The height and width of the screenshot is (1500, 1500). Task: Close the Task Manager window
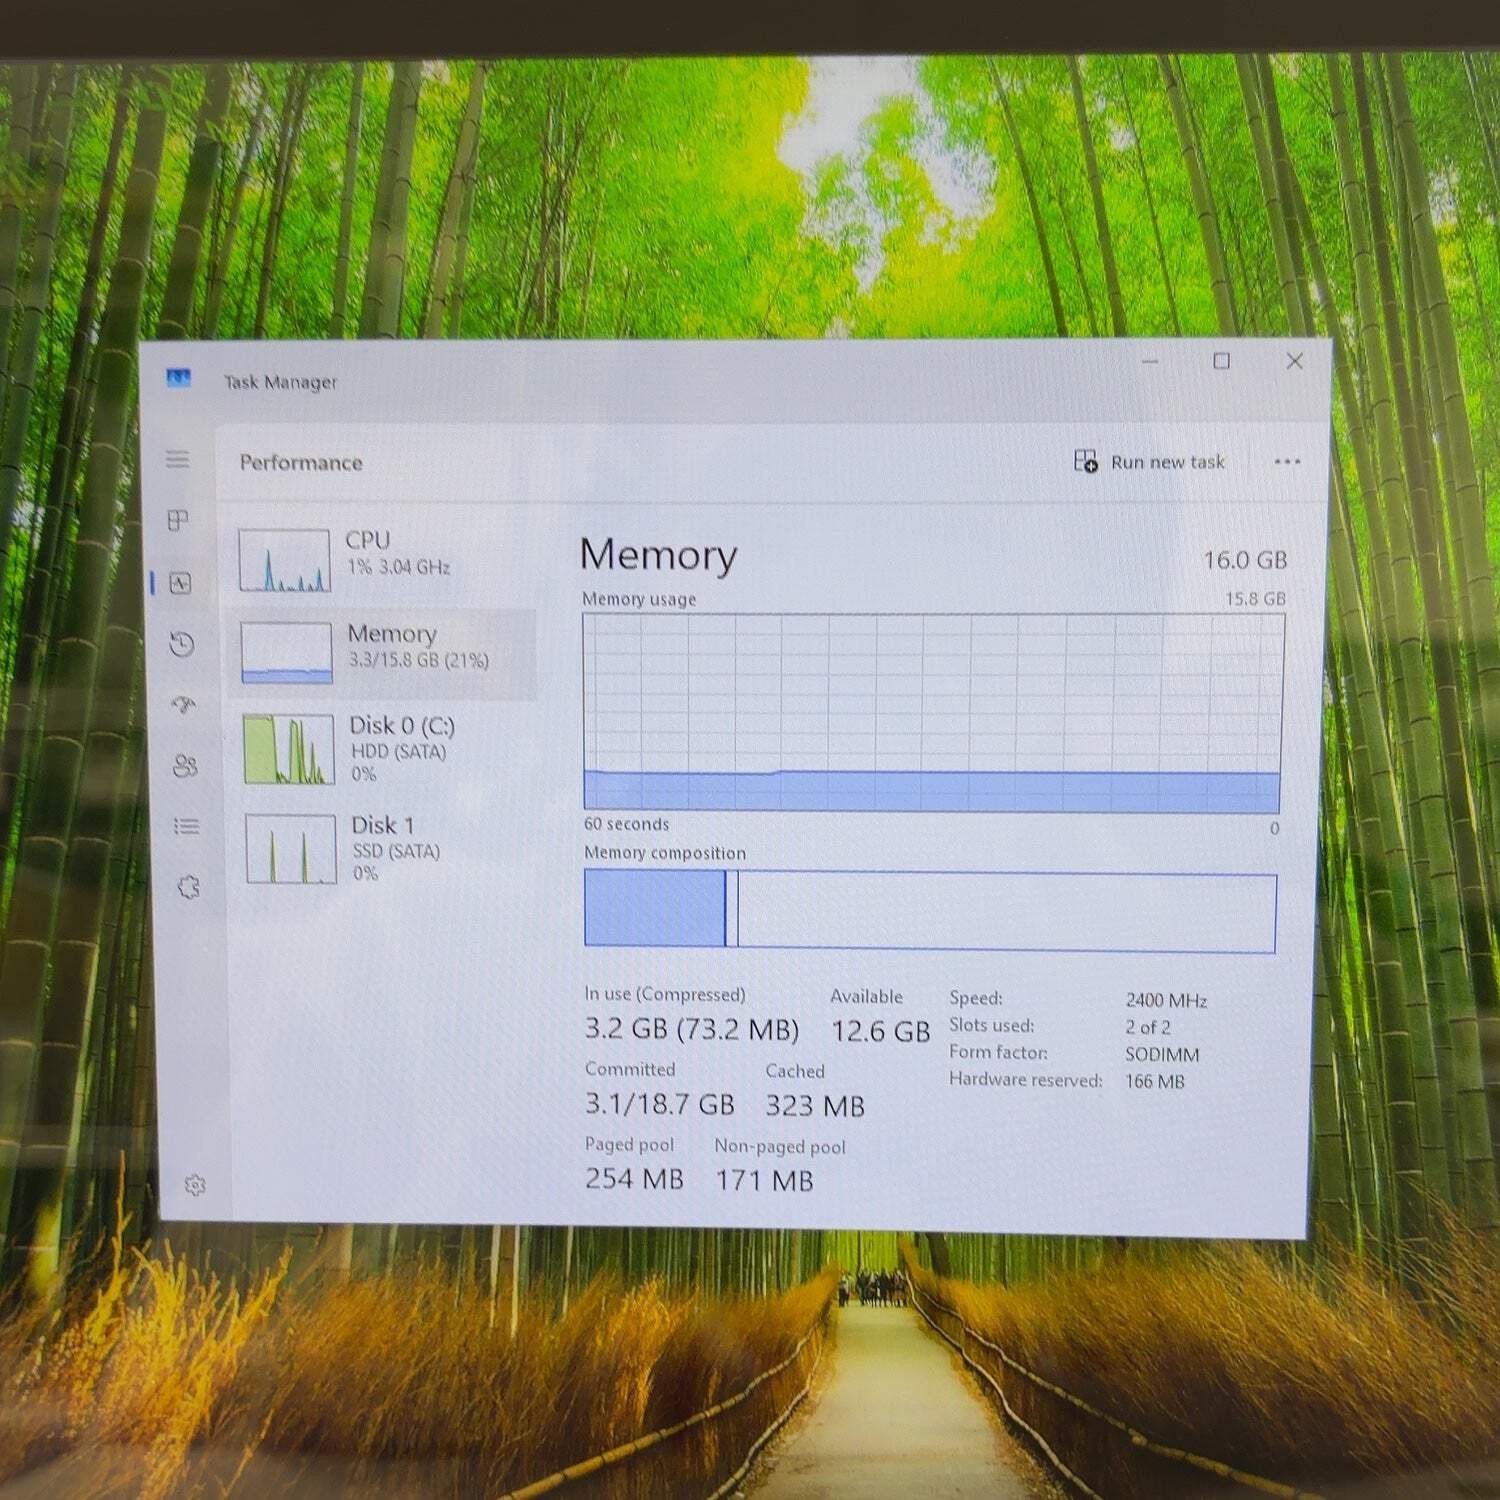(1294, 361)
